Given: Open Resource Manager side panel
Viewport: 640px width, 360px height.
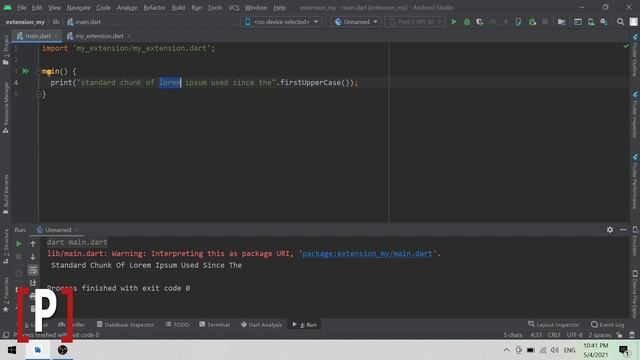Looking at the screenshot, I should tap(5, 107).
